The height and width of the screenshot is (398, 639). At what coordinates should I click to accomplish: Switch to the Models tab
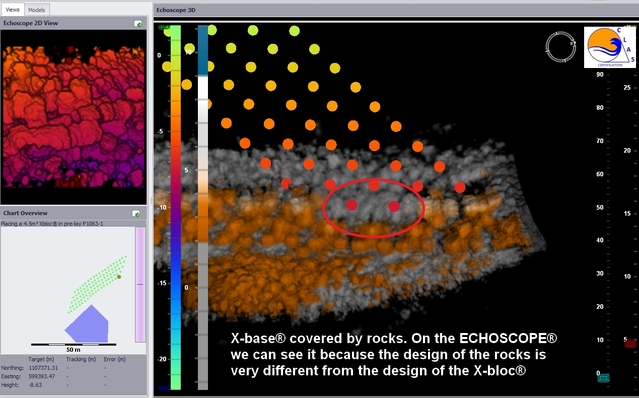(x=37, y=10)
